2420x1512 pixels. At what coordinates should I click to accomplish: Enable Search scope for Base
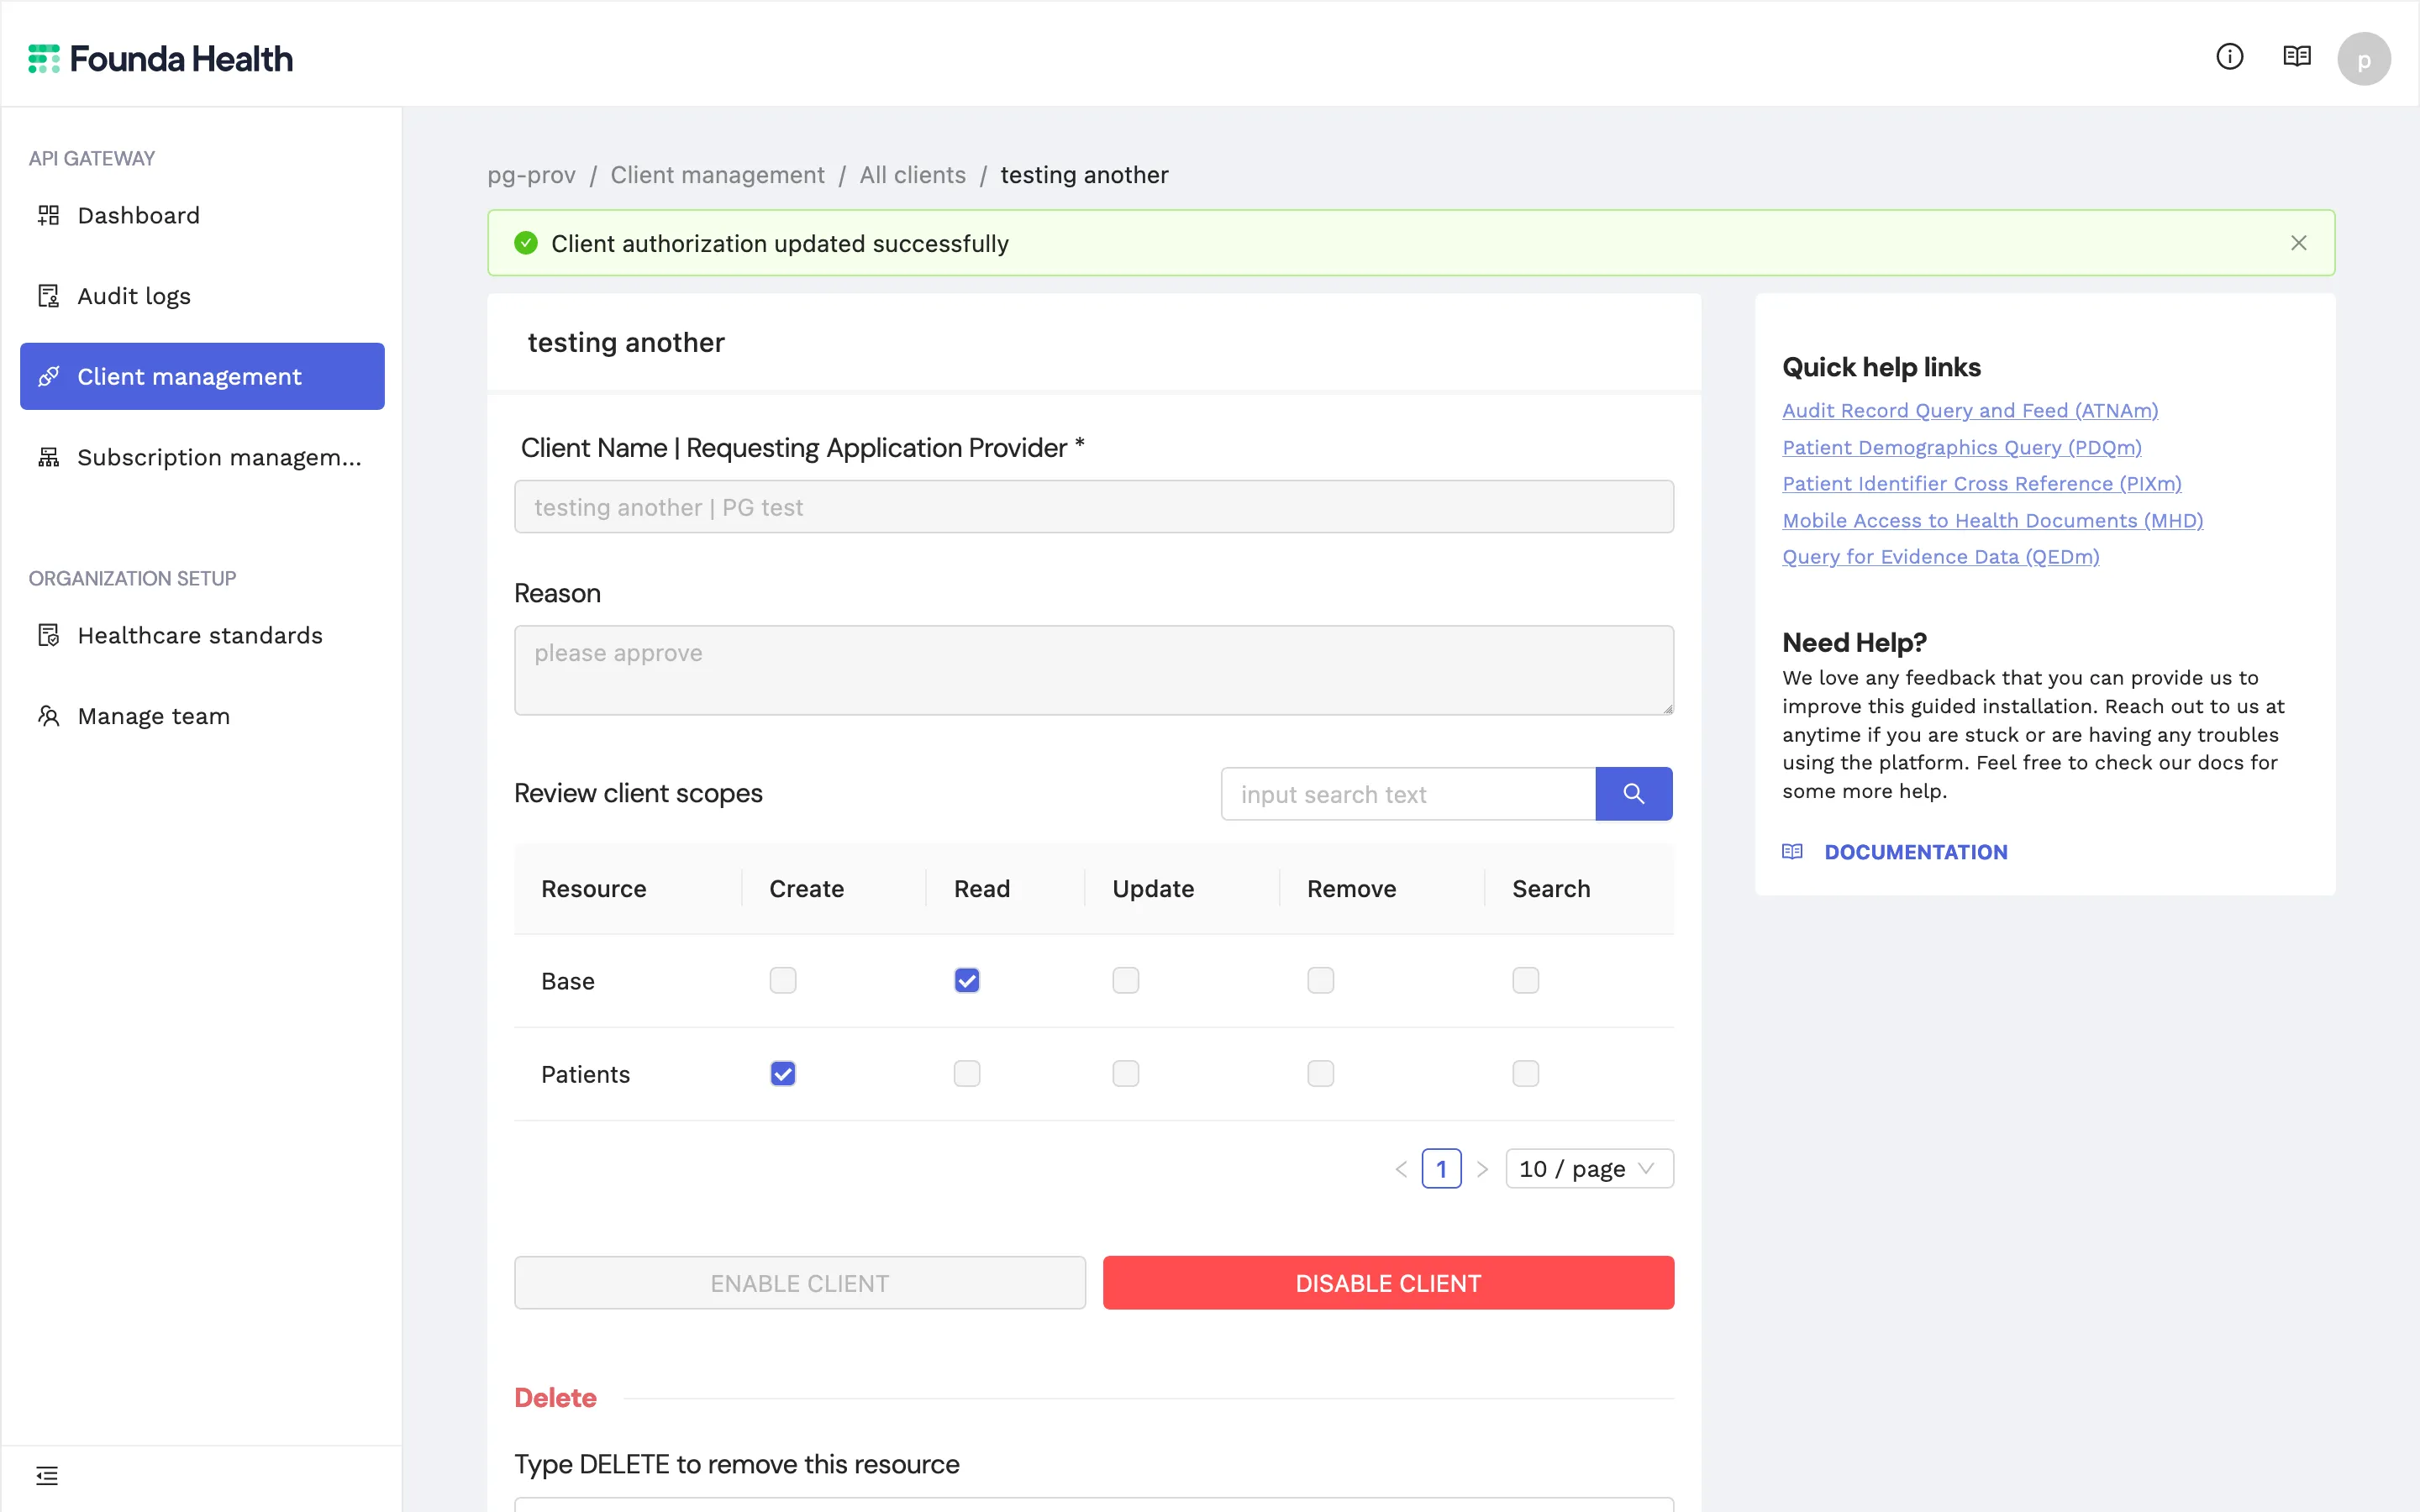(1526, 980)
